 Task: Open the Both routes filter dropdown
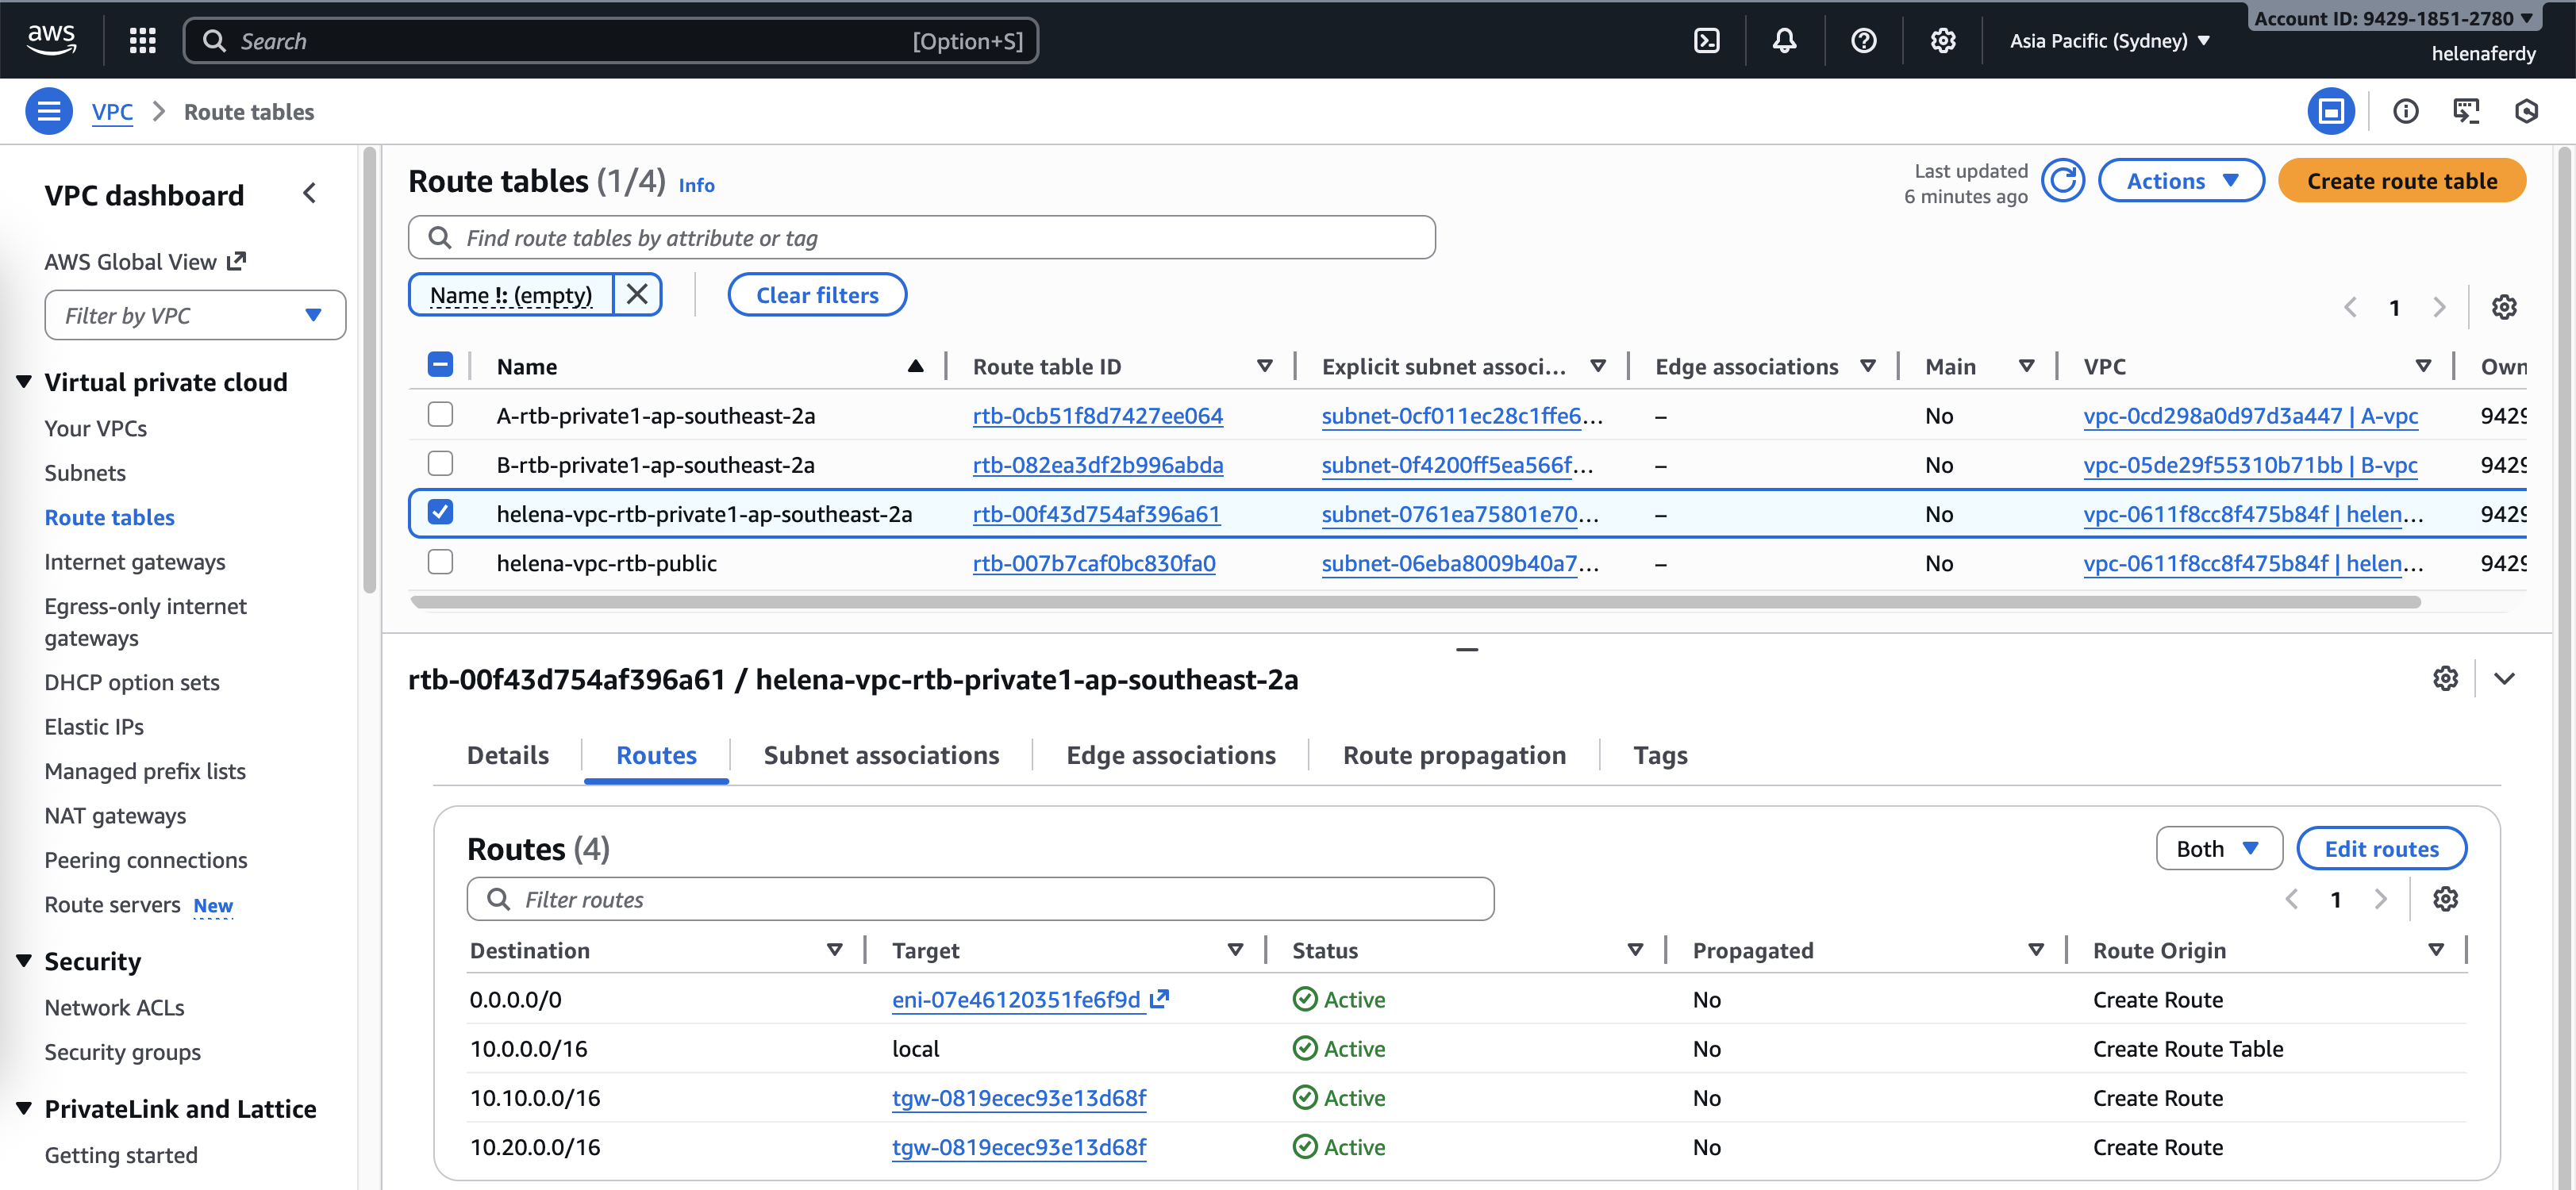click(x=2218, y=849)
